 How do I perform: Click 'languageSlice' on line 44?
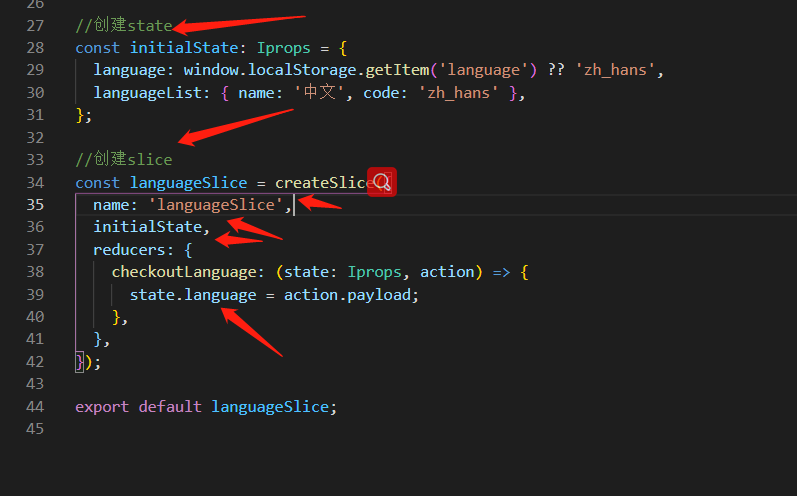coord(270,407)
